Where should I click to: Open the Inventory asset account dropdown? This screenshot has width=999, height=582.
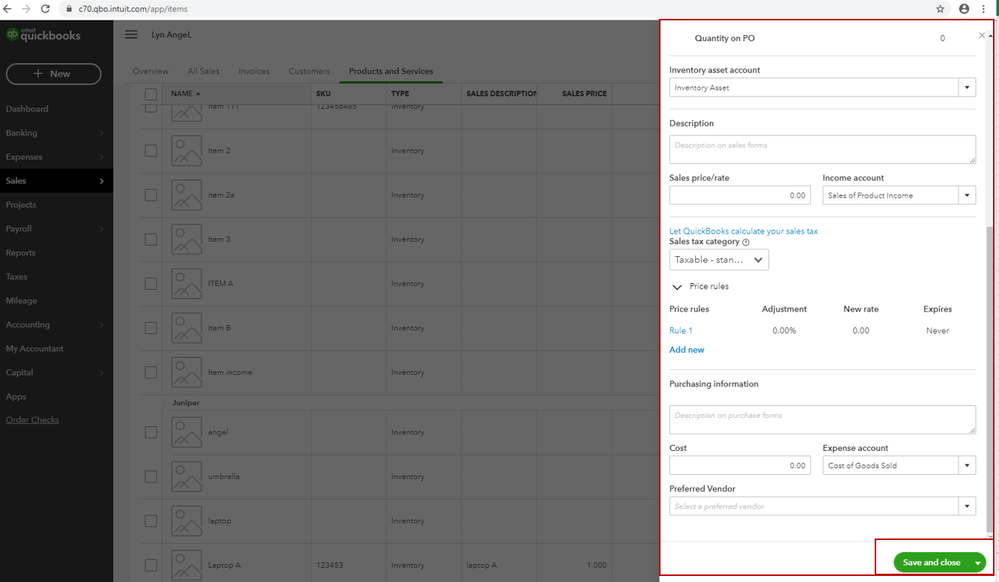967,87
